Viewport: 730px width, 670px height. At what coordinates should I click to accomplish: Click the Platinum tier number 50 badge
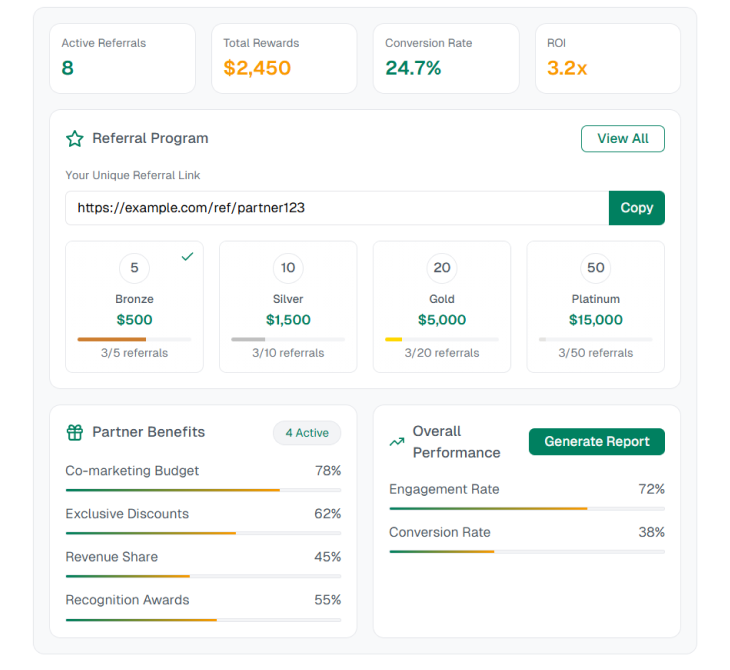596,268
